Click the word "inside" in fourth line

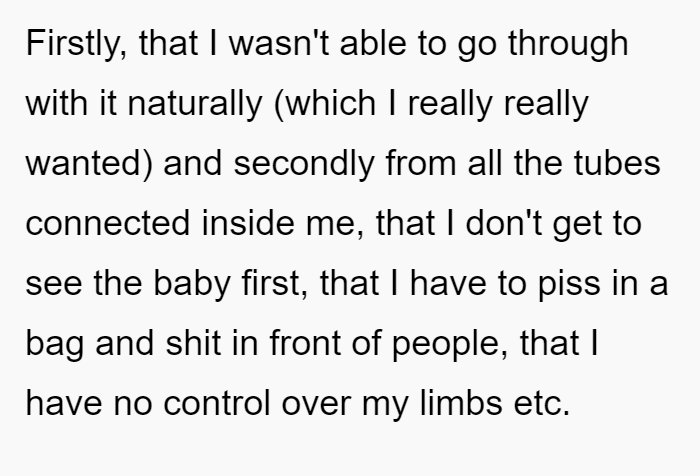[248, 223]
